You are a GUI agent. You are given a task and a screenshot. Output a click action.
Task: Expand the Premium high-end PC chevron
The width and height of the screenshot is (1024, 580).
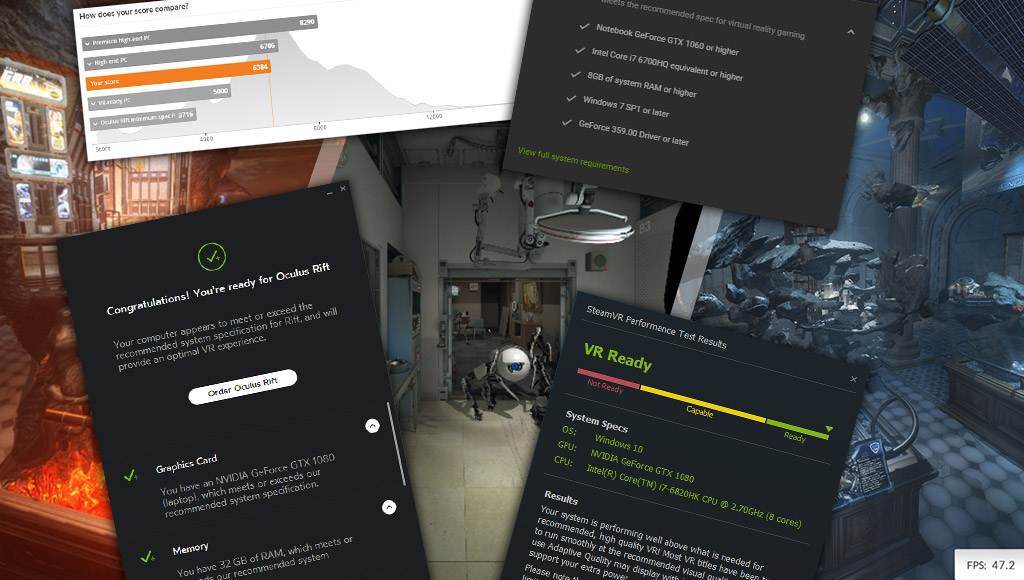point(88,44)
